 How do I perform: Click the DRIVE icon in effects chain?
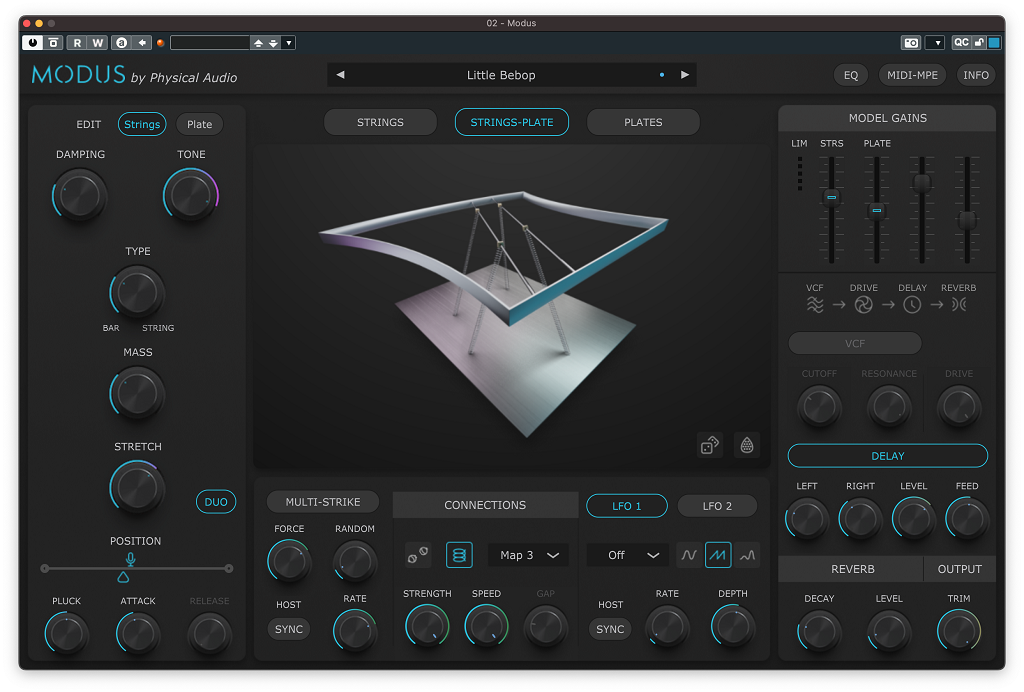click(x=863, y=305)
